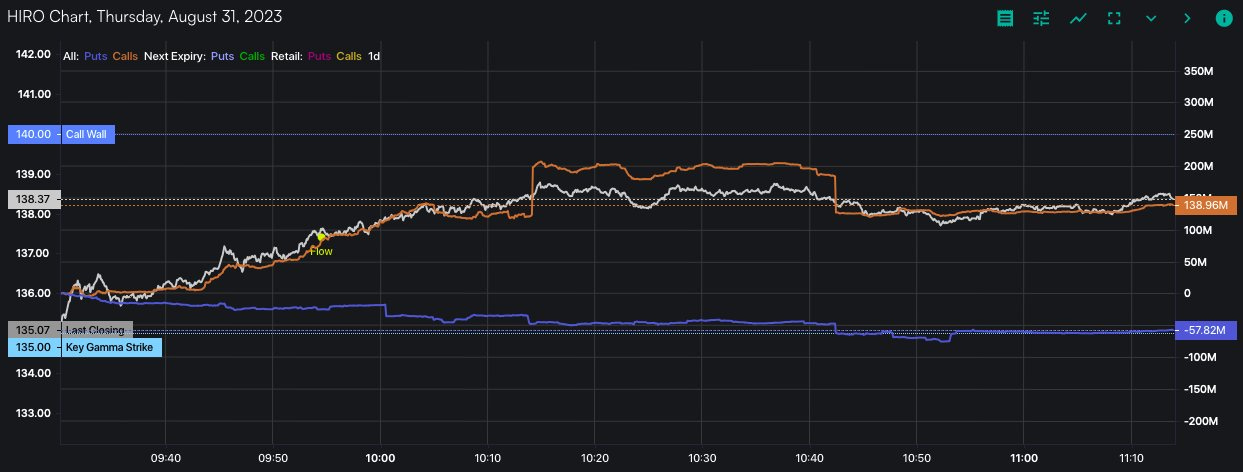The image size is (1243, 472).
Task: Click the yellow Flow marker dot
Action: (321, 237)
